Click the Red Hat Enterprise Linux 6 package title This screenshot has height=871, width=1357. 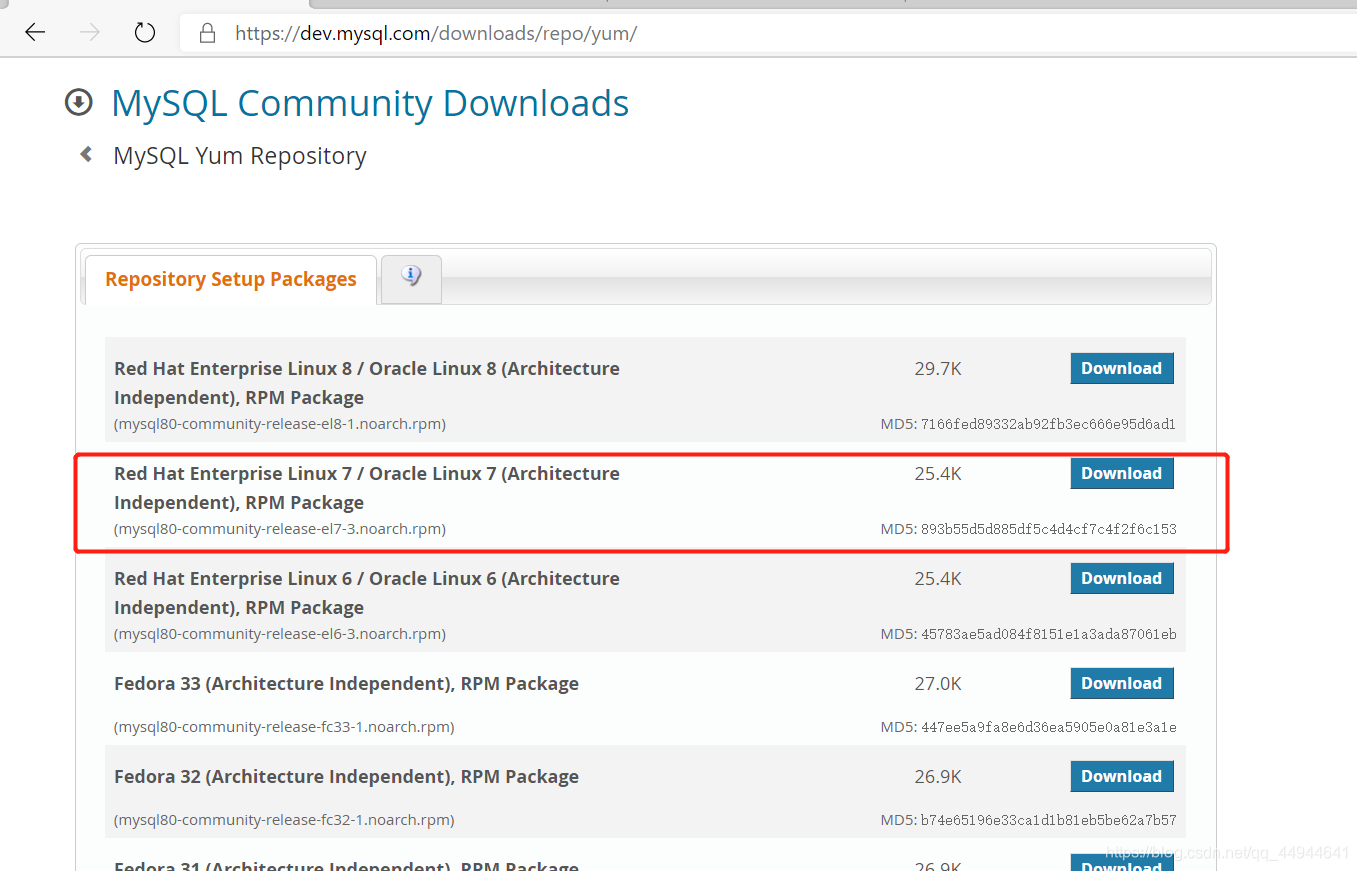pos(367,593)
